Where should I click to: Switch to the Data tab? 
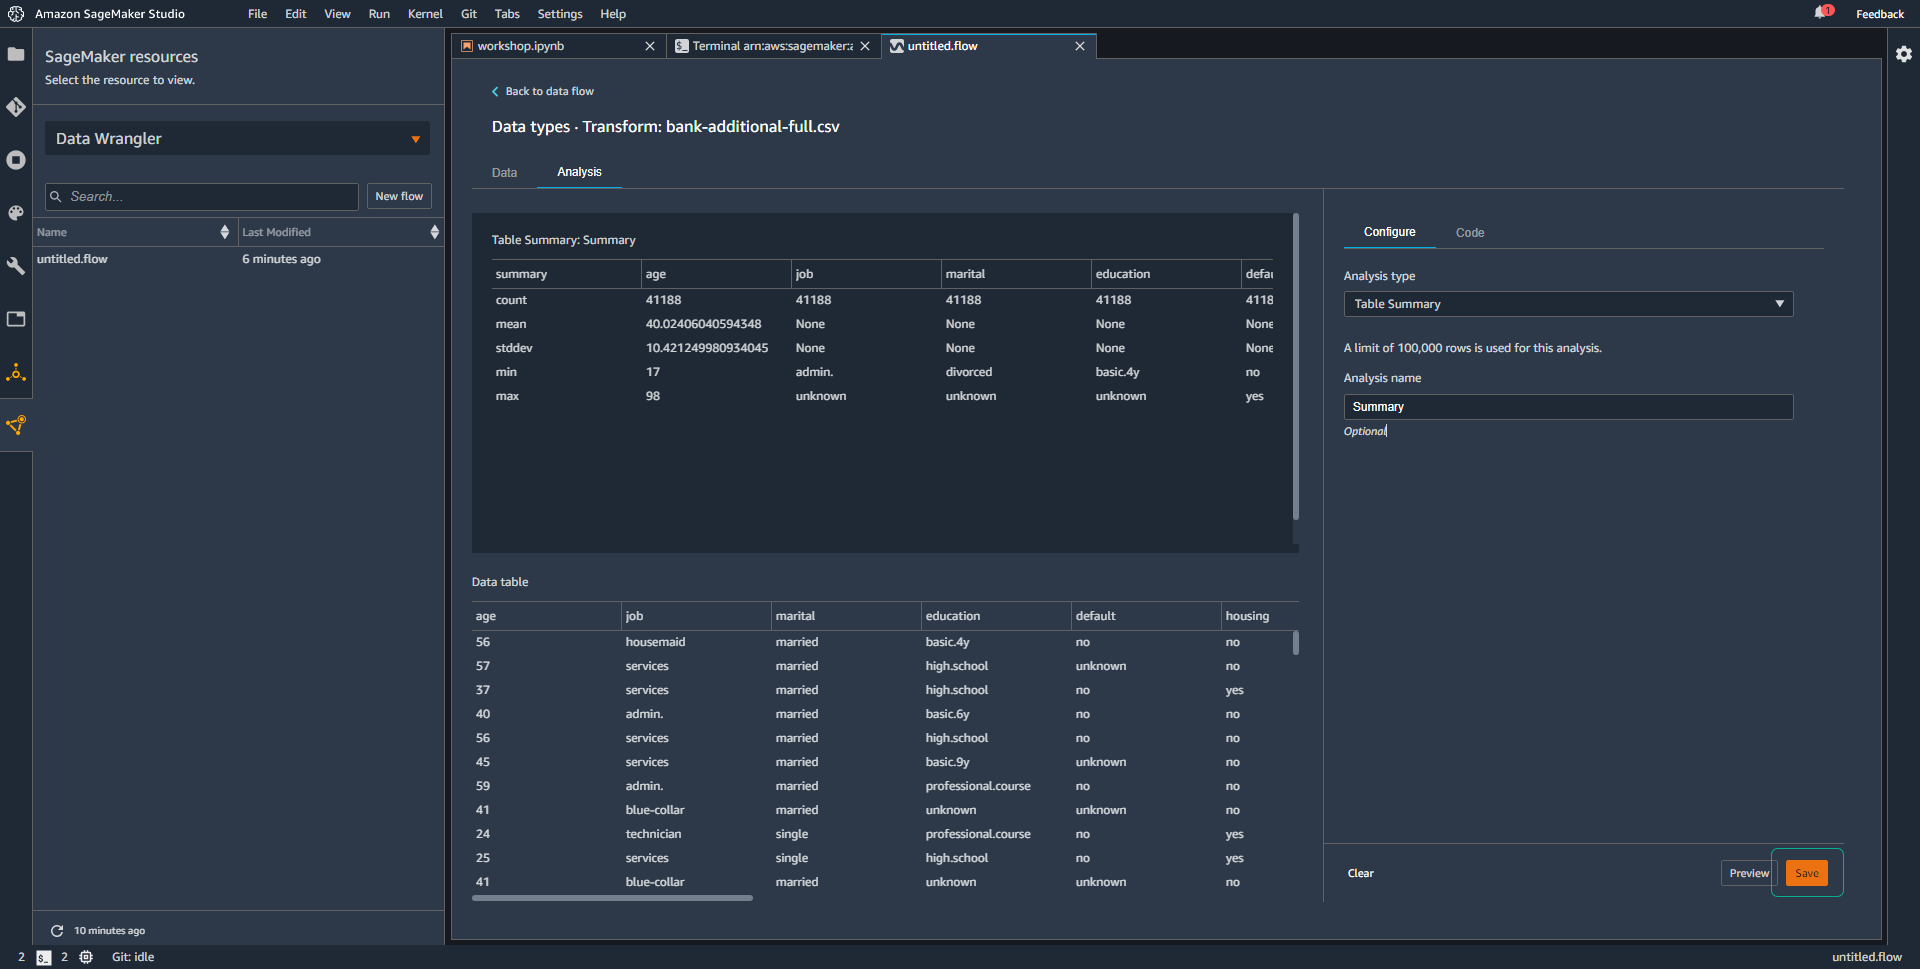504,173
